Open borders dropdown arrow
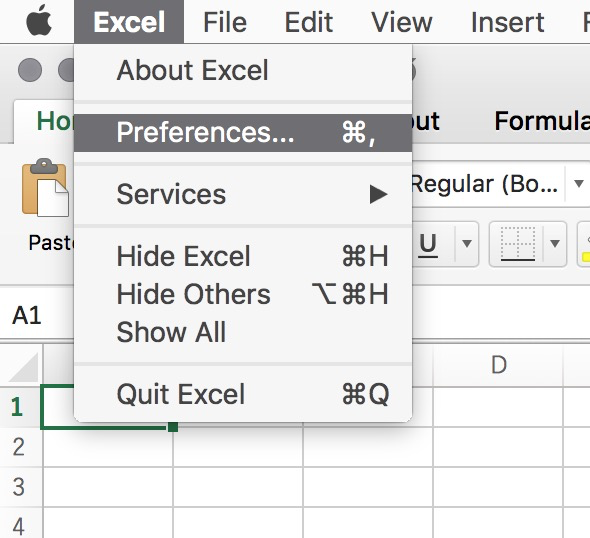This screenshot has height=538, width=590. [555, 244]
